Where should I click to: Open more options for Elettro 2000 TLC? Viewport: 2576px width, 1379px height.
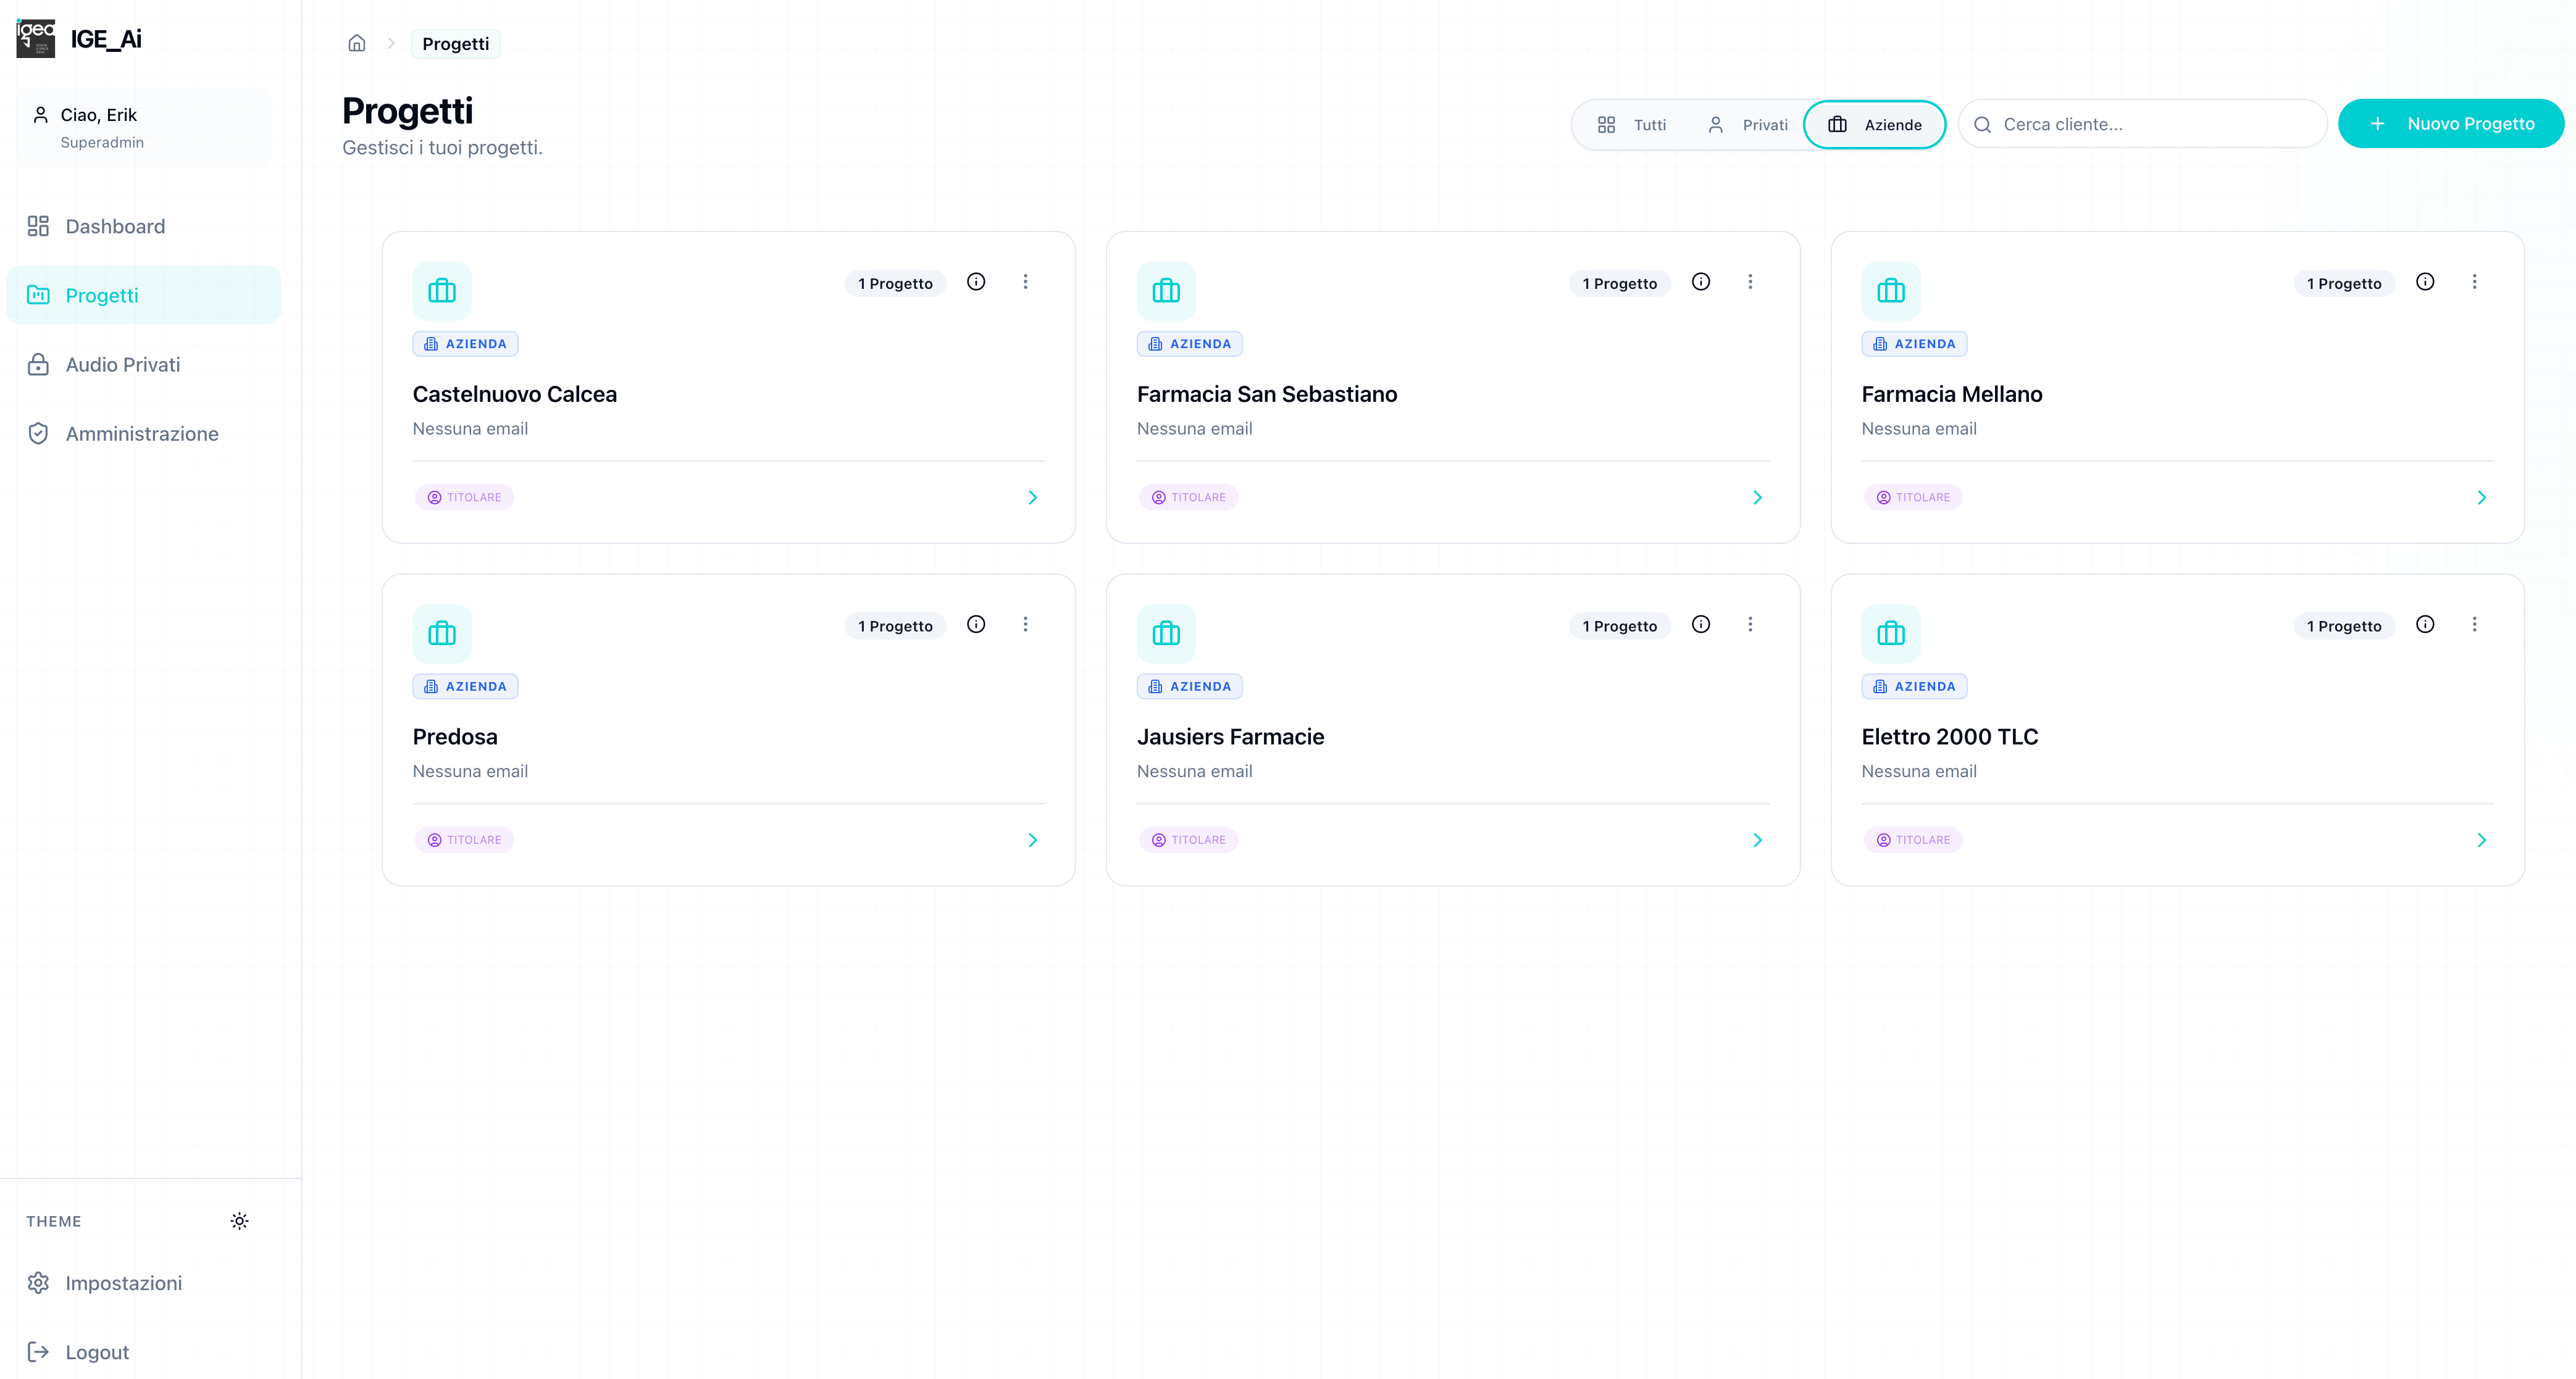point(2474,624)
